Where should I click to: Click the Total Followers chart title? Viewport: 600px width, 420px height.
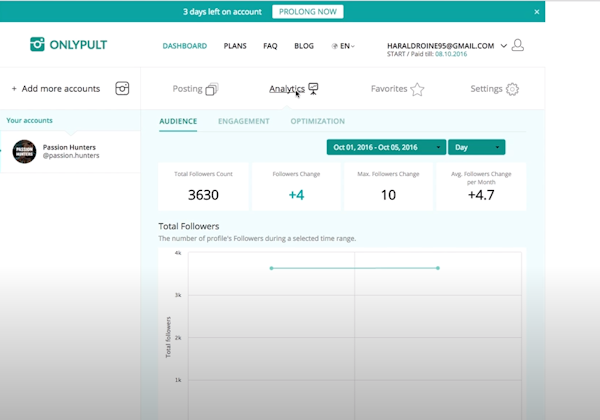(189, 226)
